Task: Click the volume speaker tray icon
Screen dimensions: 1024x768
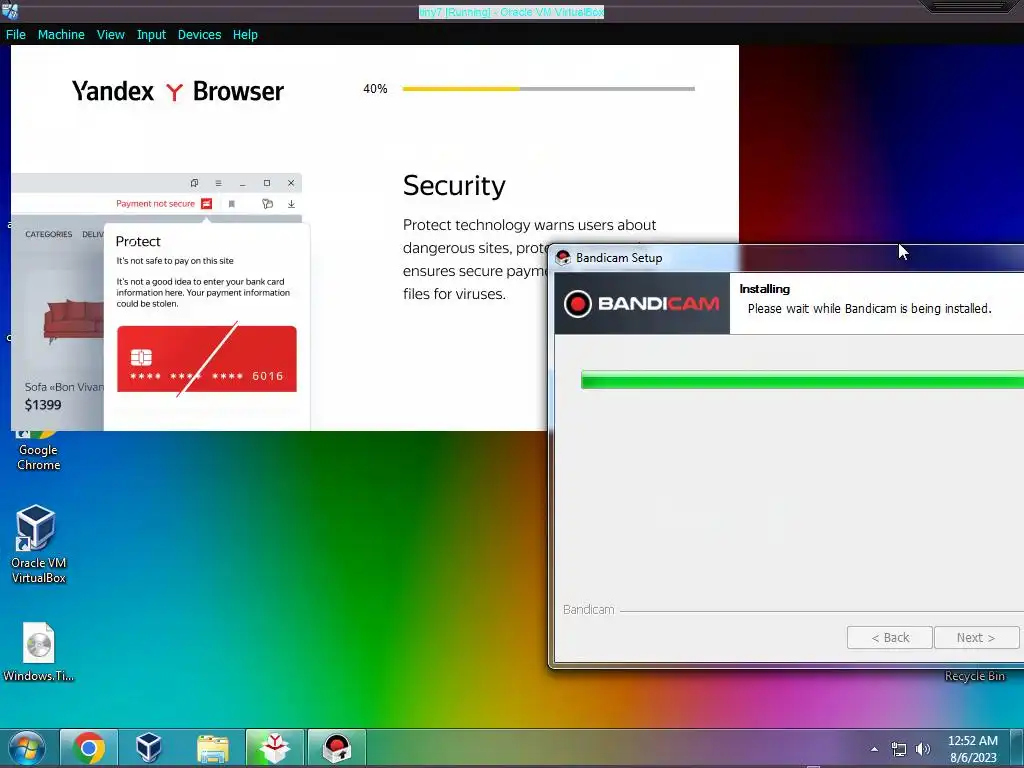Action: [923, 749]
